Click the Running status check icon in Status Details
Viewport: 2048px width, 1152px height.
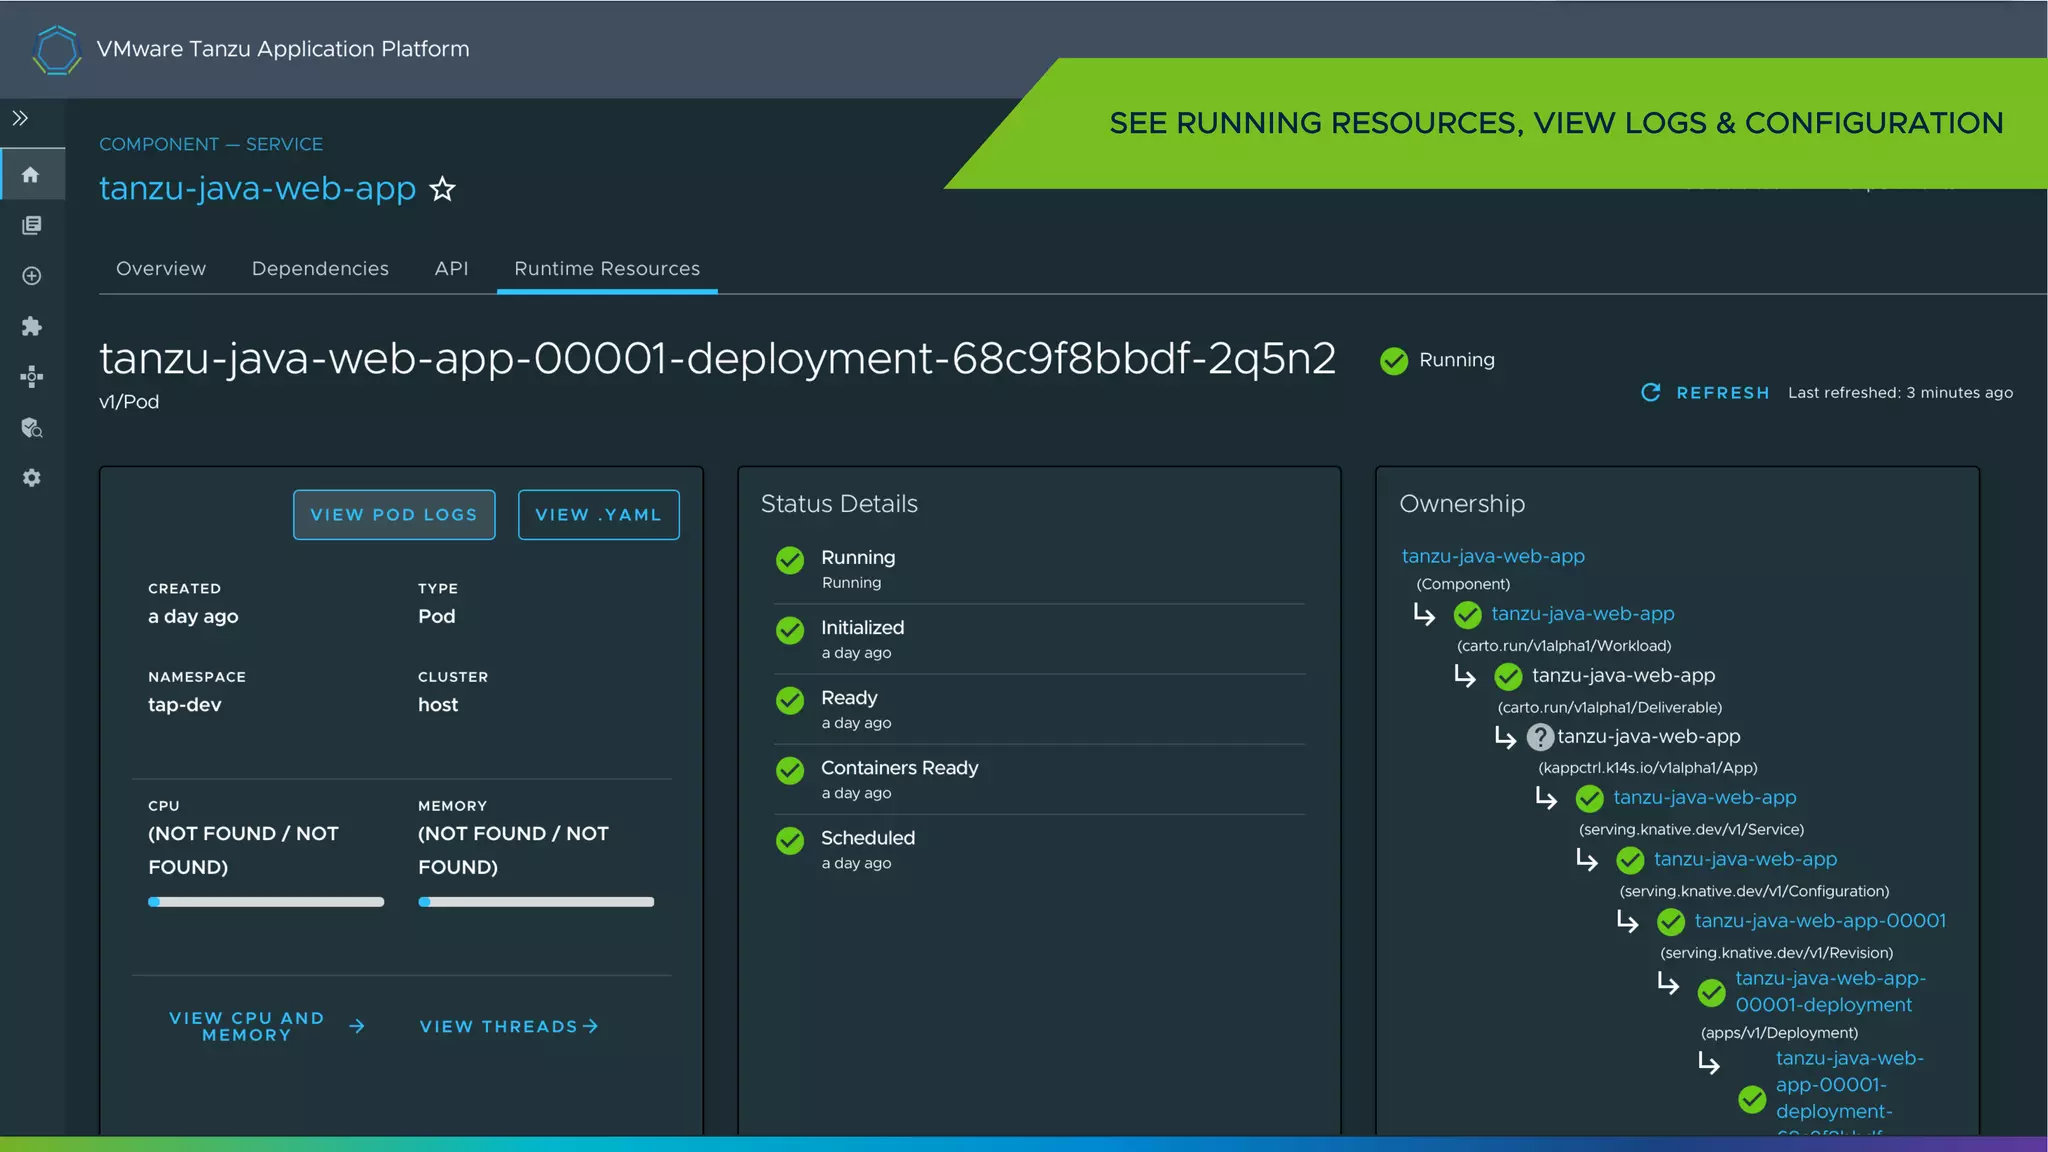point(790,560)
